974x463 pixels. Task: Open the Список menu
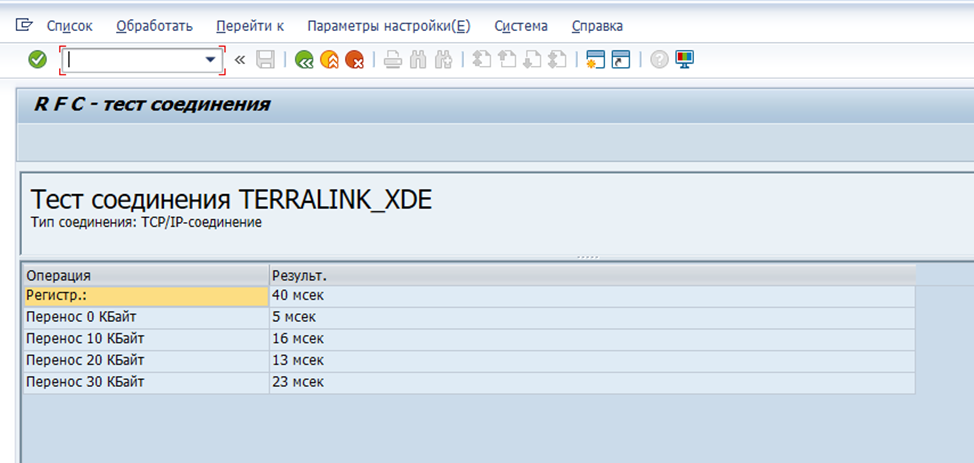(69, 26)
